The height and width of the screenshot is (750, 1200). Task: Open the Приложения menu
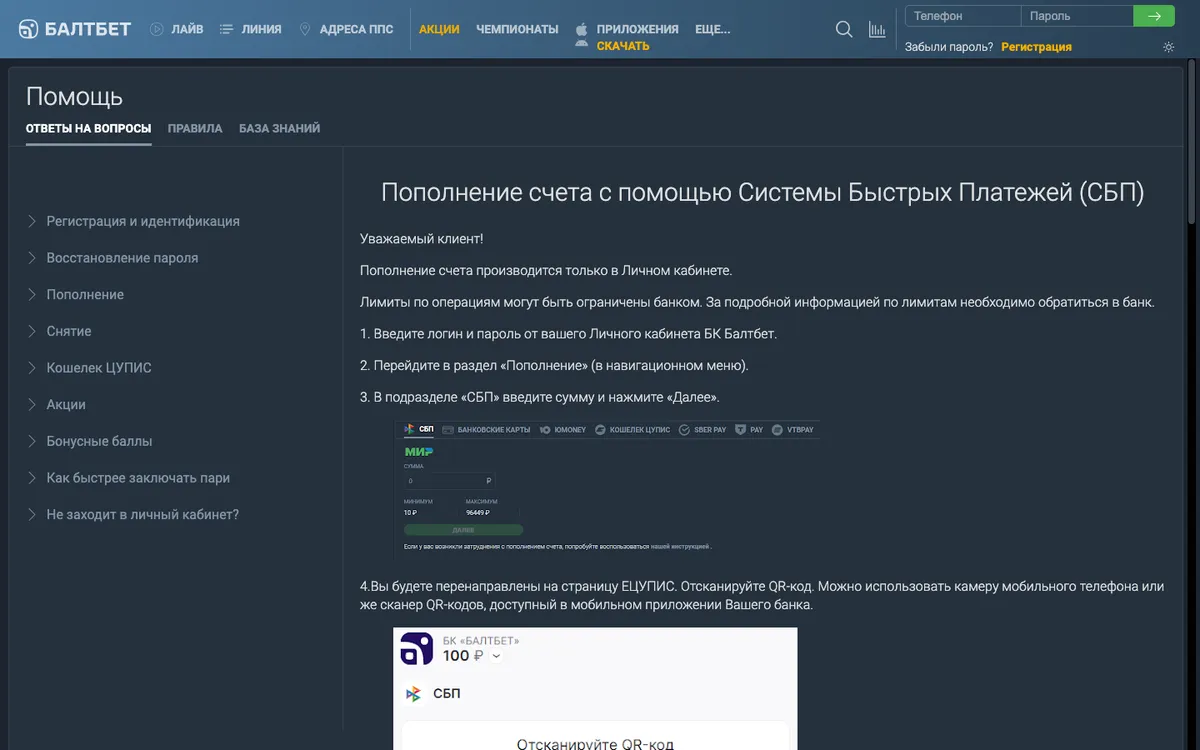[x=637, y=29]
